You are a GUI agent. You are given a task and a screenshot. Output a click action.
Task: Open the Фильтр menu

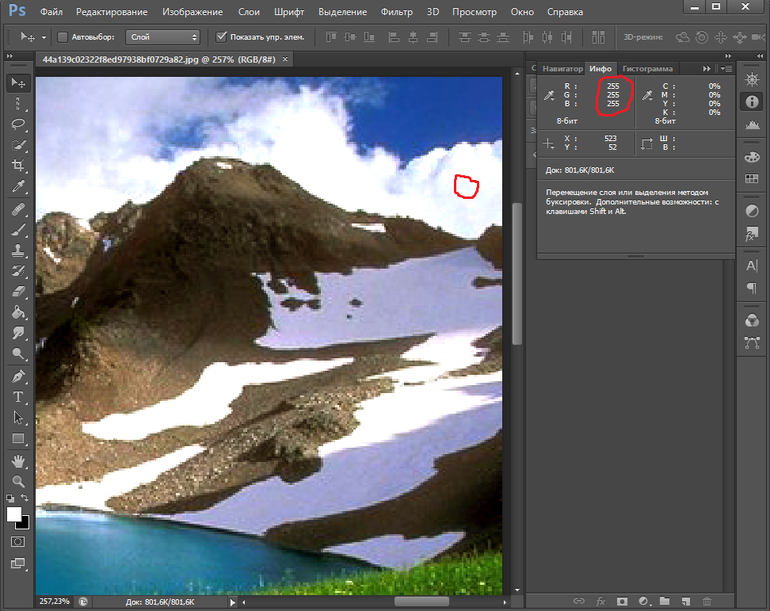[x=396, y=12]
